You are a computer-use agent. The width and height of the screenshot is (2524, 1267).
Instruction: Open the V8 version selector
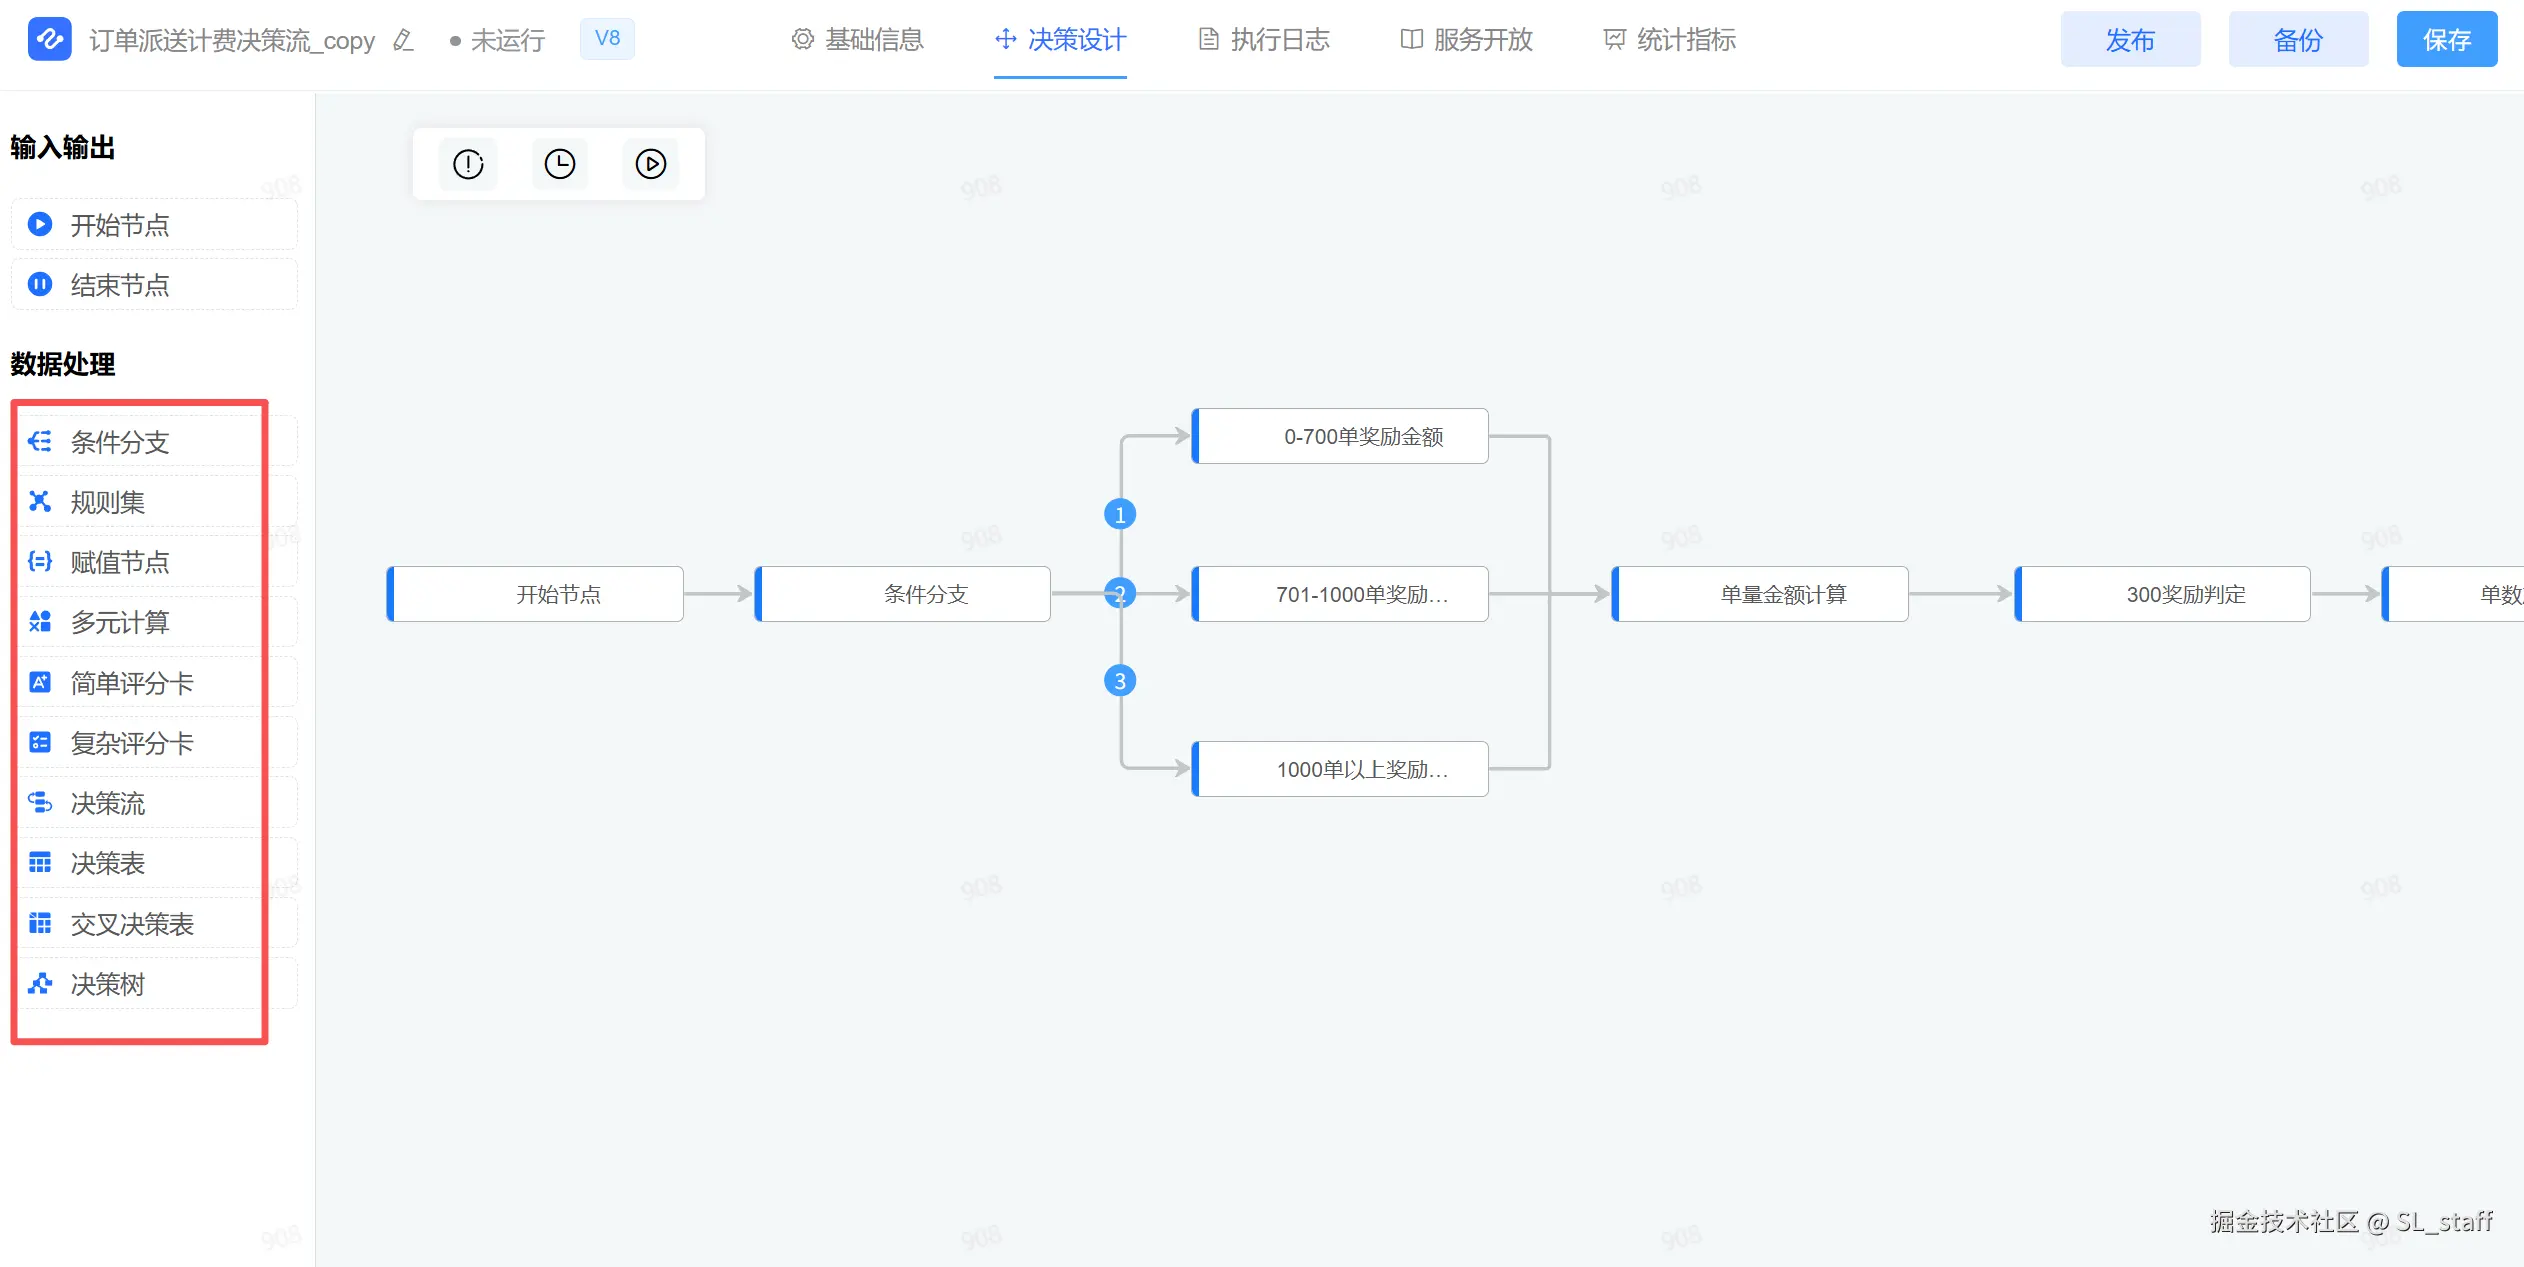coord(607,39)
